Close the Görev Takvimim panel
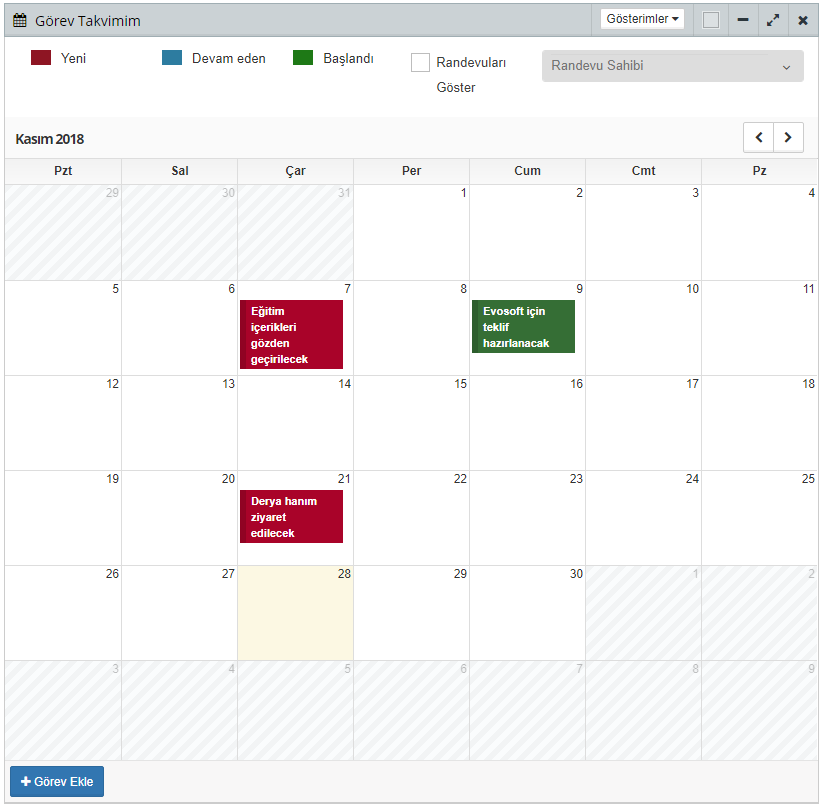Screen dimensions: 823x805 pos(803,20)
